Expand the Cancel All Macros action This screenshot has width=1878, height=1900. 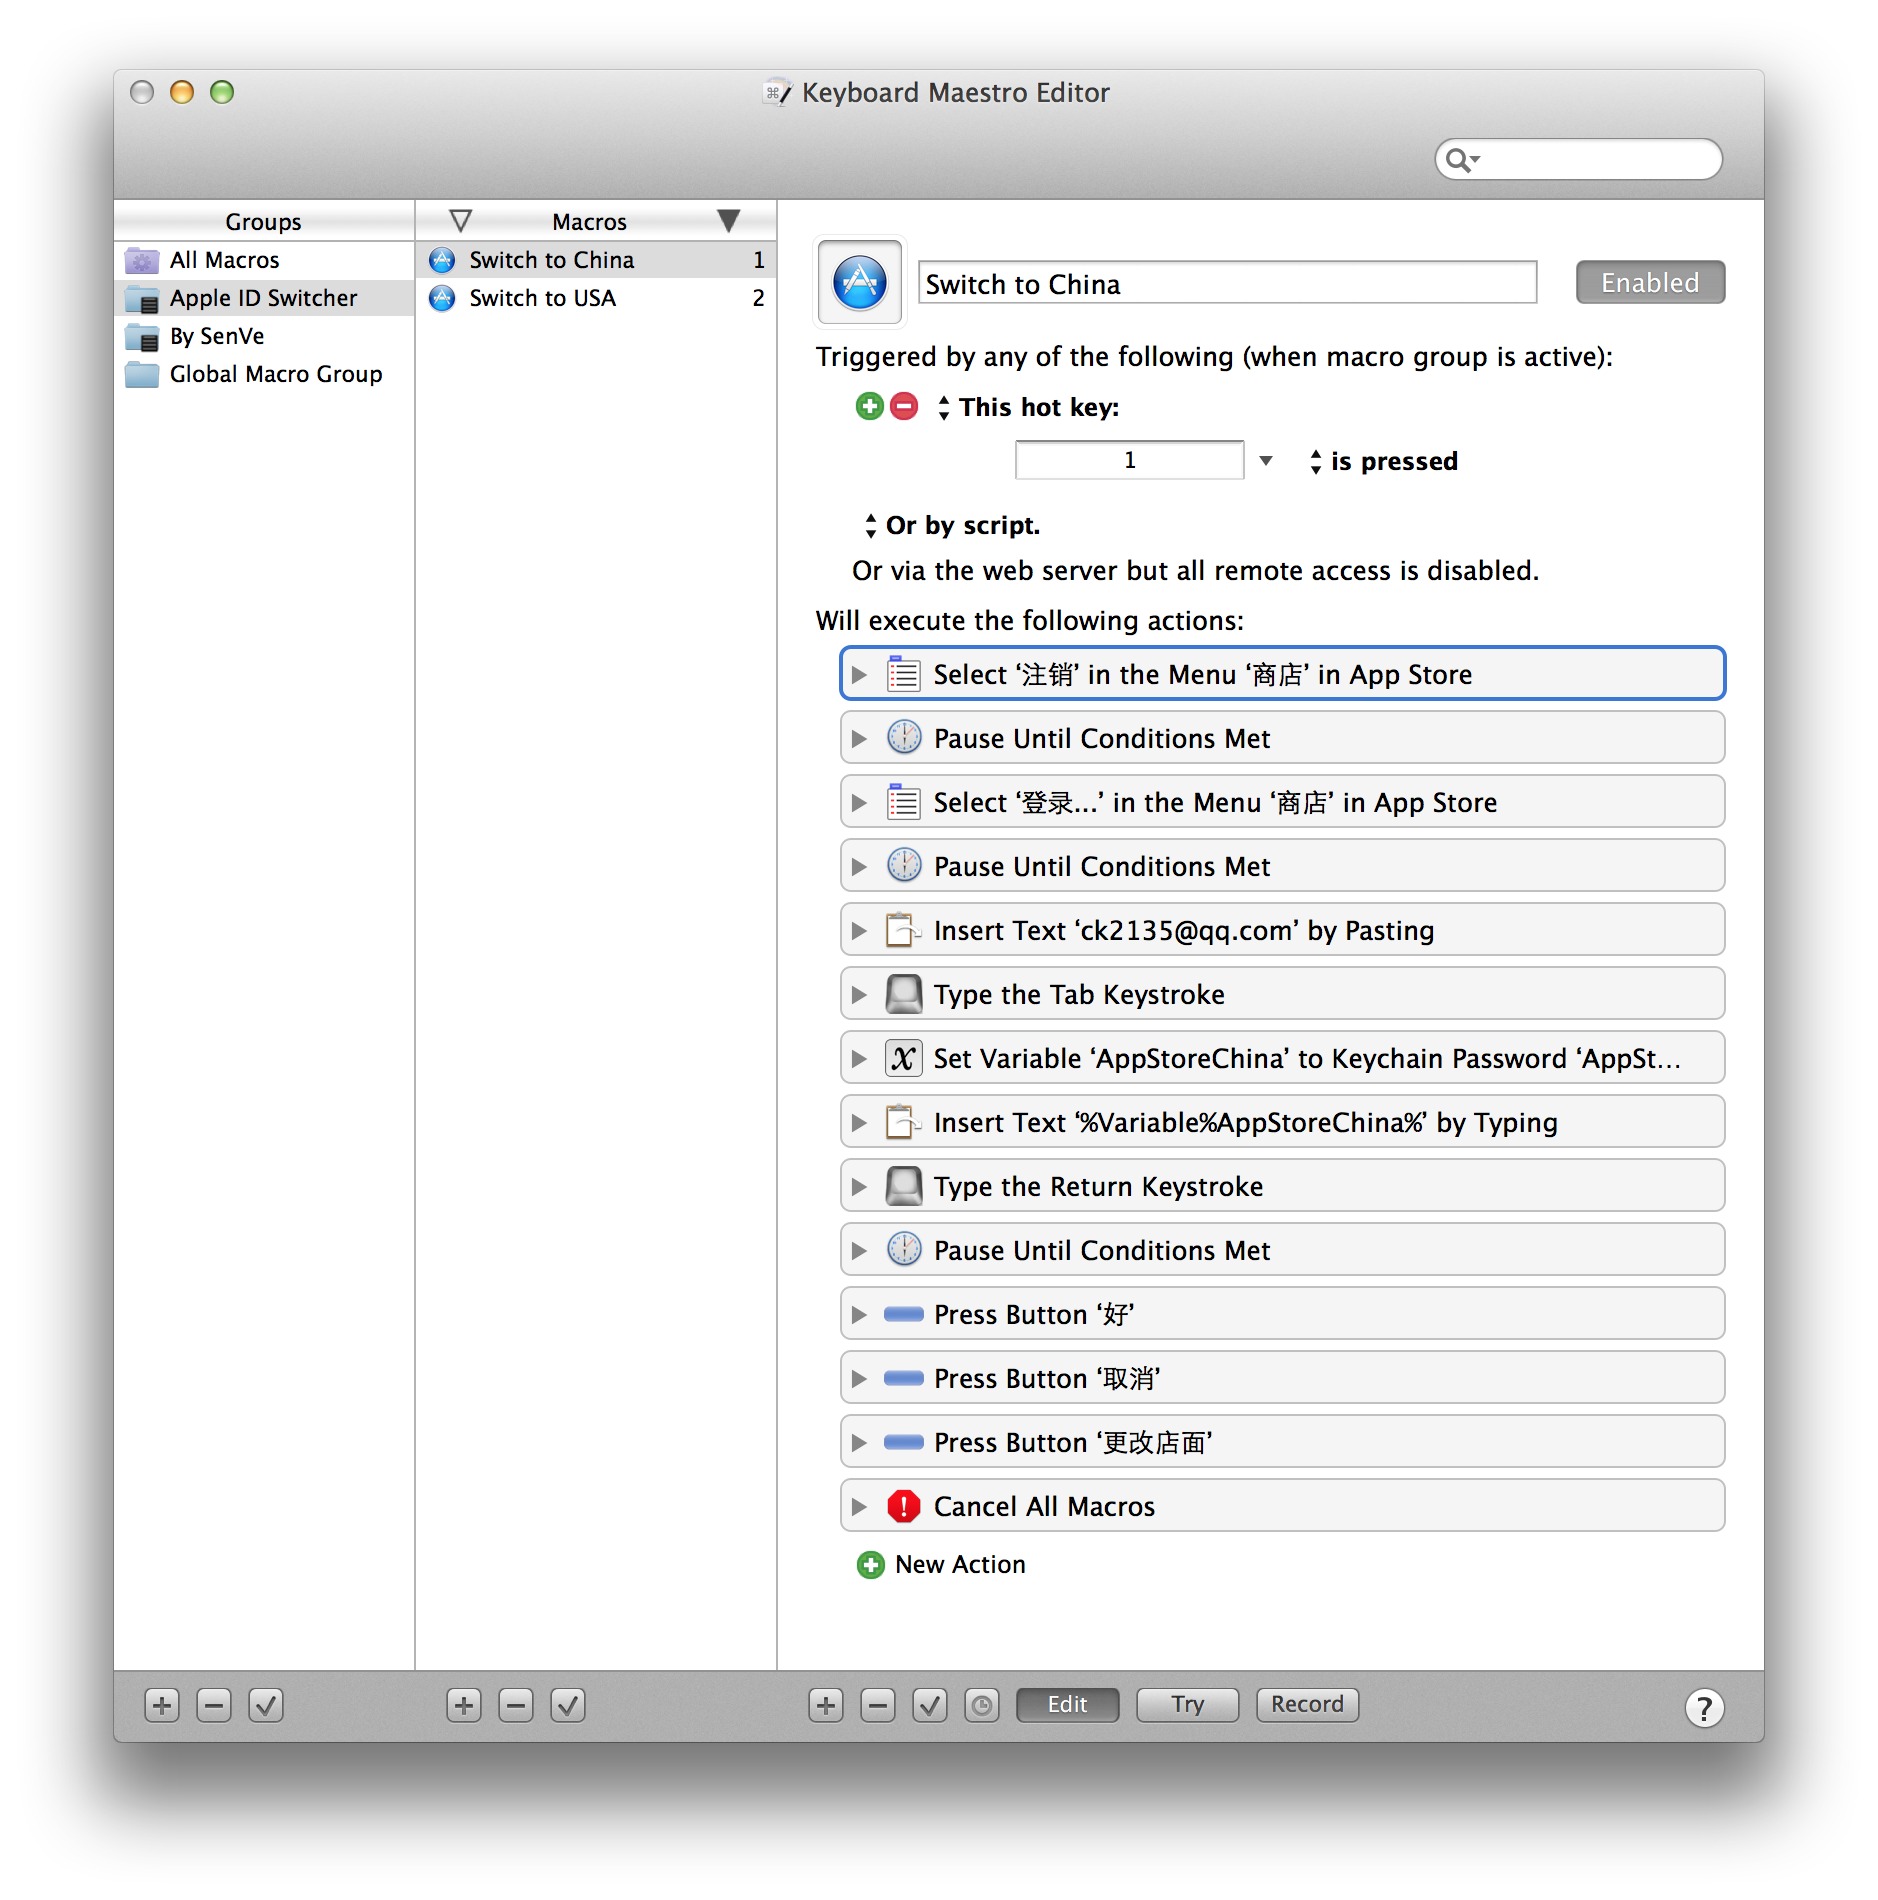pyautogui.click(x=859, y=1506)
